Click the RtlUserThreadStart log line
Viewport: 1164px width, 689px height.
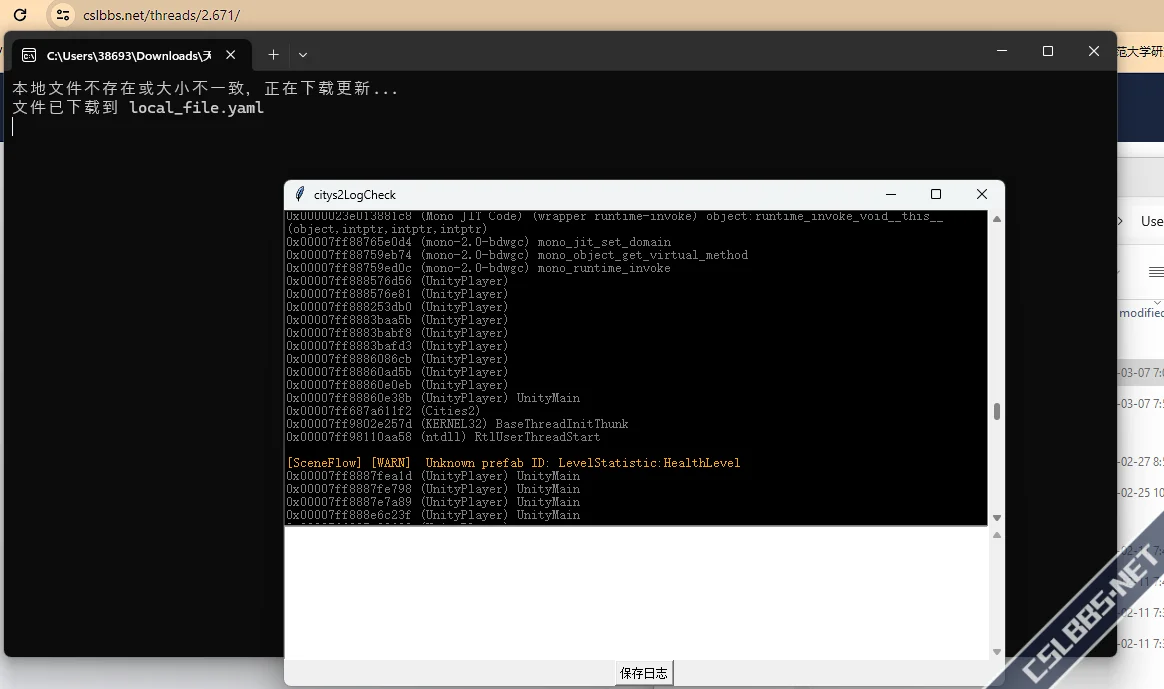(x=443, y=437)
